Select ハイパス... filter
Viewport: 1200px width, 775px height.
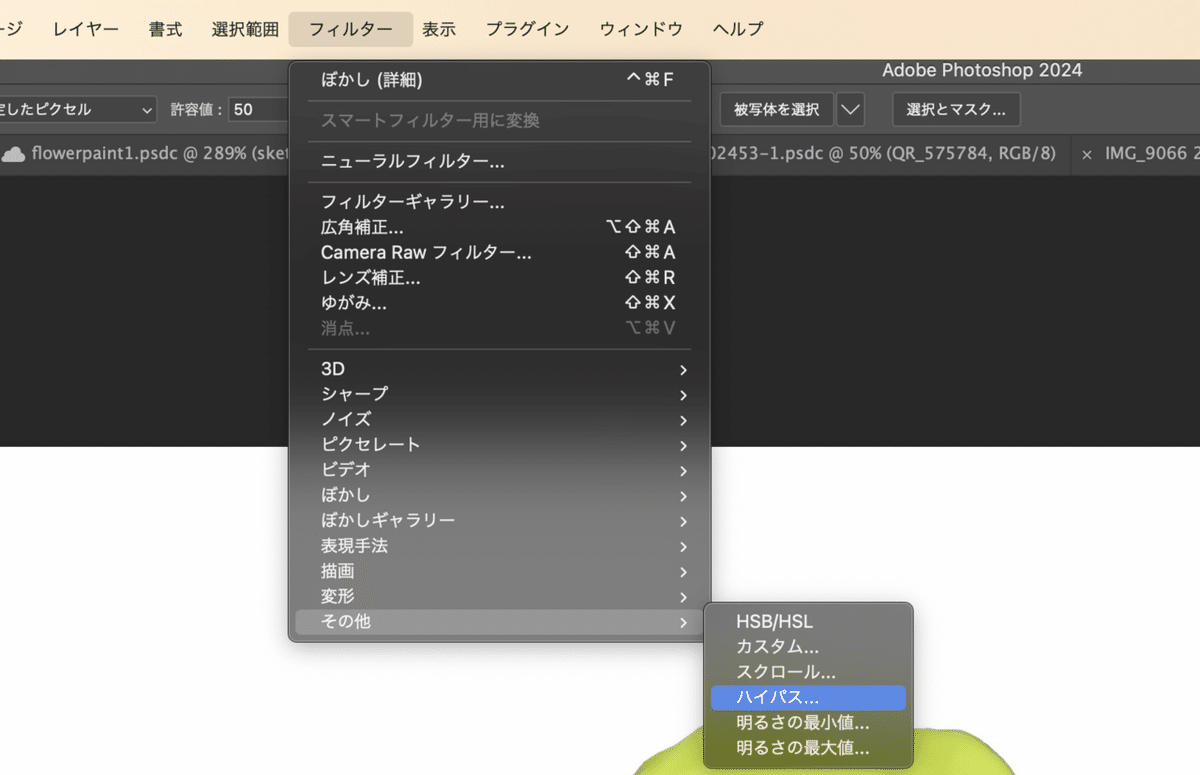(x=808, y=697)
